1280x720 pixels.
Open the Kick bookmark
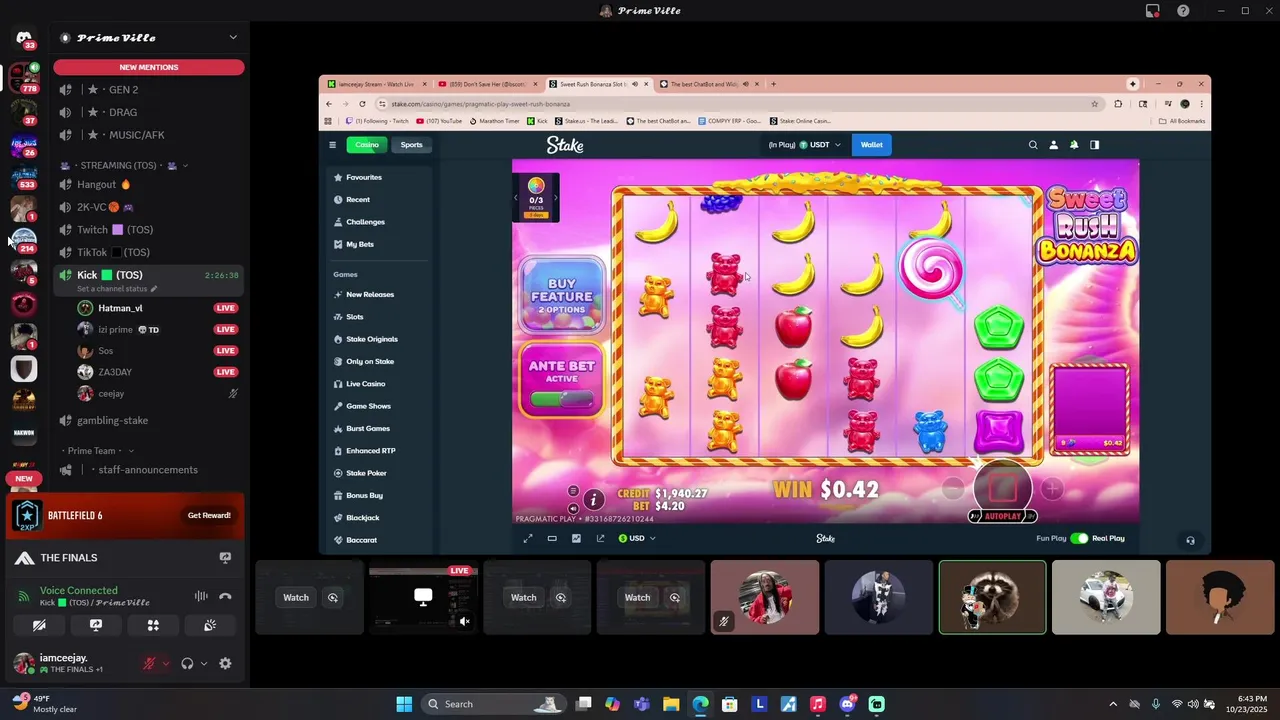[x=537, y=121]
